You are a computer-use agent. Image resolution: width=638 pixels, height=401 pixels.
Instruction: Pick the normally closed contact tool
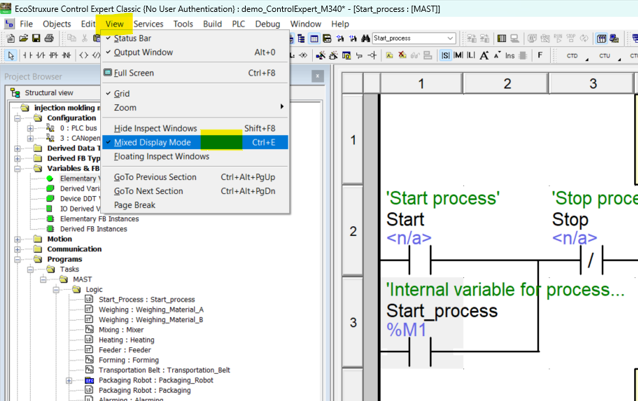[x=41, y=55]
